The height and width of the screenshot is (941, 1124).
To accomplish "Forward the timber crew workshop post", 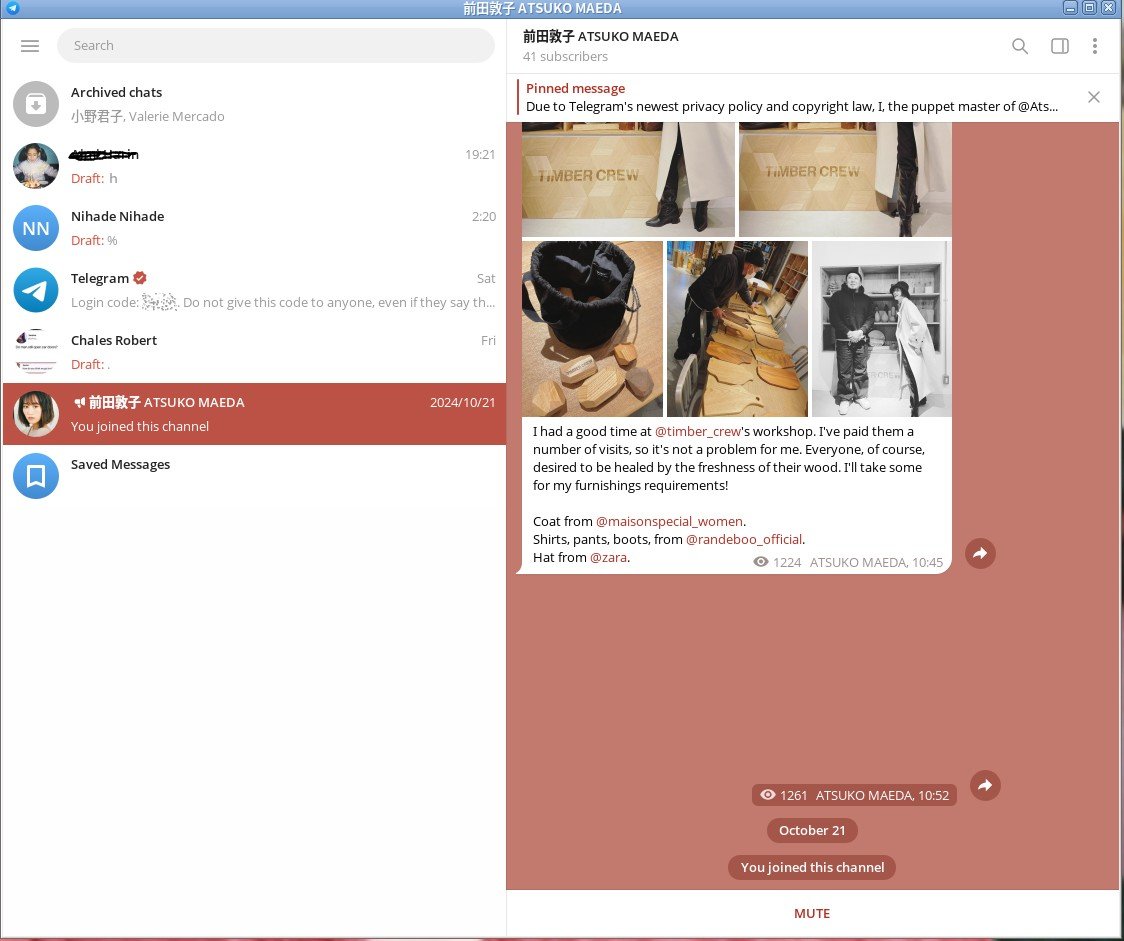I will tap(980, 553).
